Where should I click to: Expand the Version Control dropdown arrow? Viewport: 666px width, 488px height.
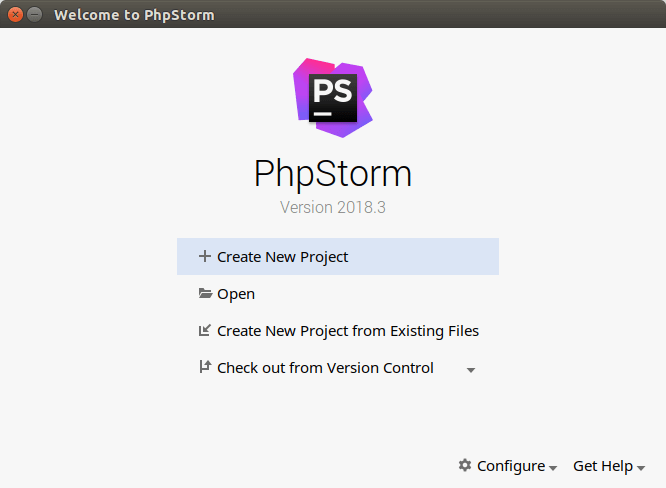coord(471,370)
